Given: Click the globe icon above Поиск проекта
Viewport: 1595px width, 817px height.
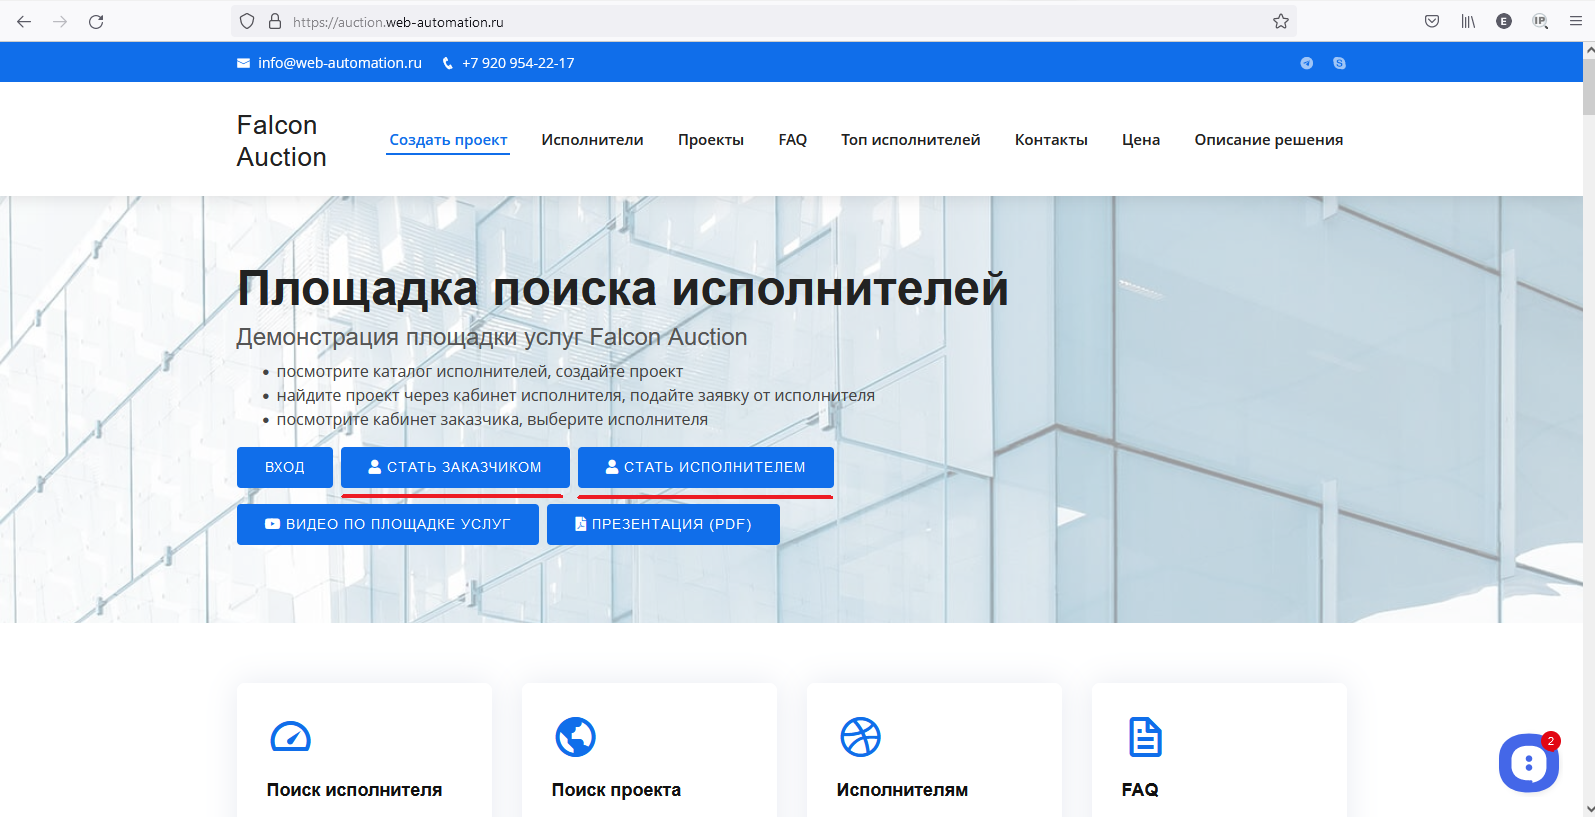Looking at the screenshot, I should tap(576, 737).
